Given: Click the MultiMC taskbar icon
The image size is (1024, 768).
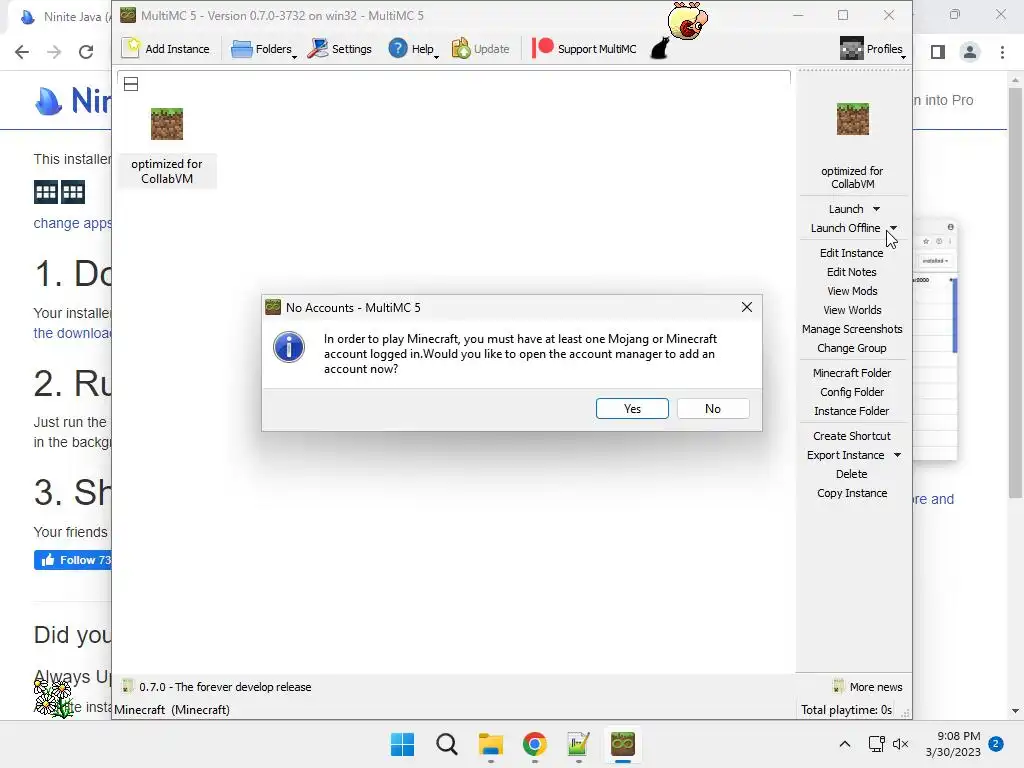Looking at the screenshot, I should click(x=622, y=744).
